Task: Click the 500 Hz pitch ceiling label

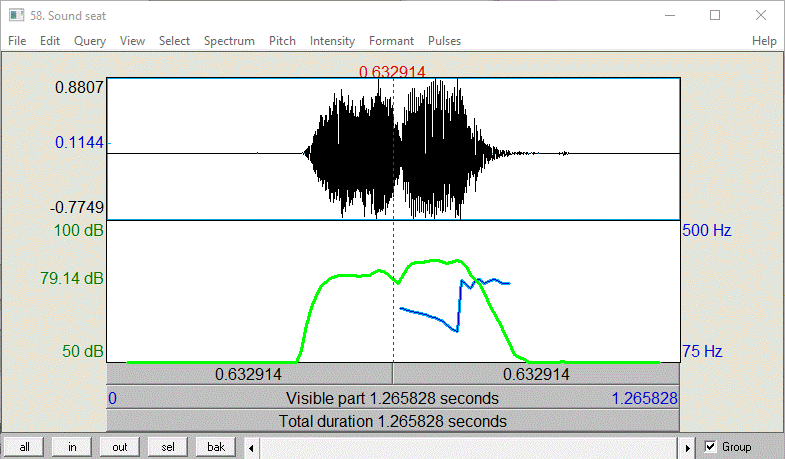Action: coord(706,230)
